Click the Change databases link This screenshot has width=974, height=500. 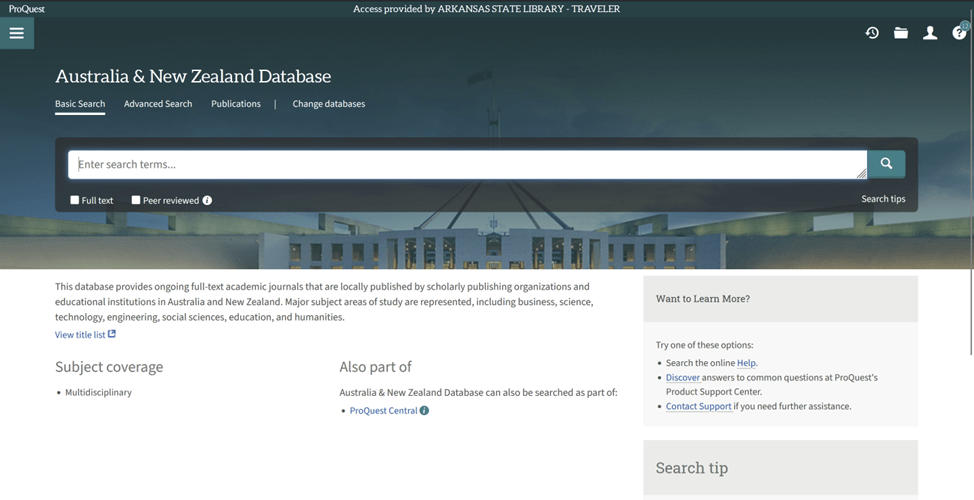click(x=328, y=104)
